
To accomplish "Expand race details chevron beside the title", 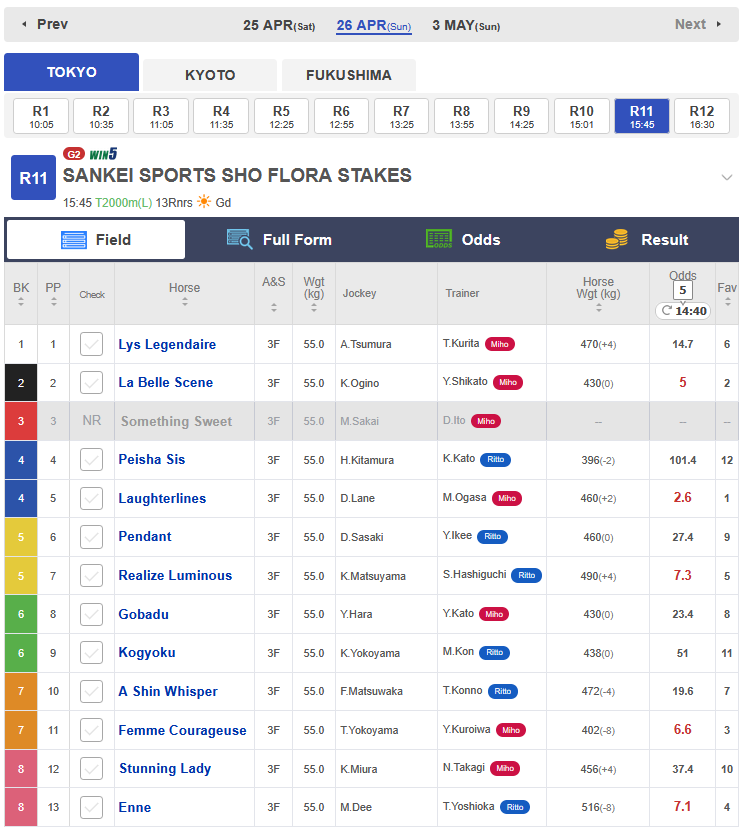I will pos(726,177).
